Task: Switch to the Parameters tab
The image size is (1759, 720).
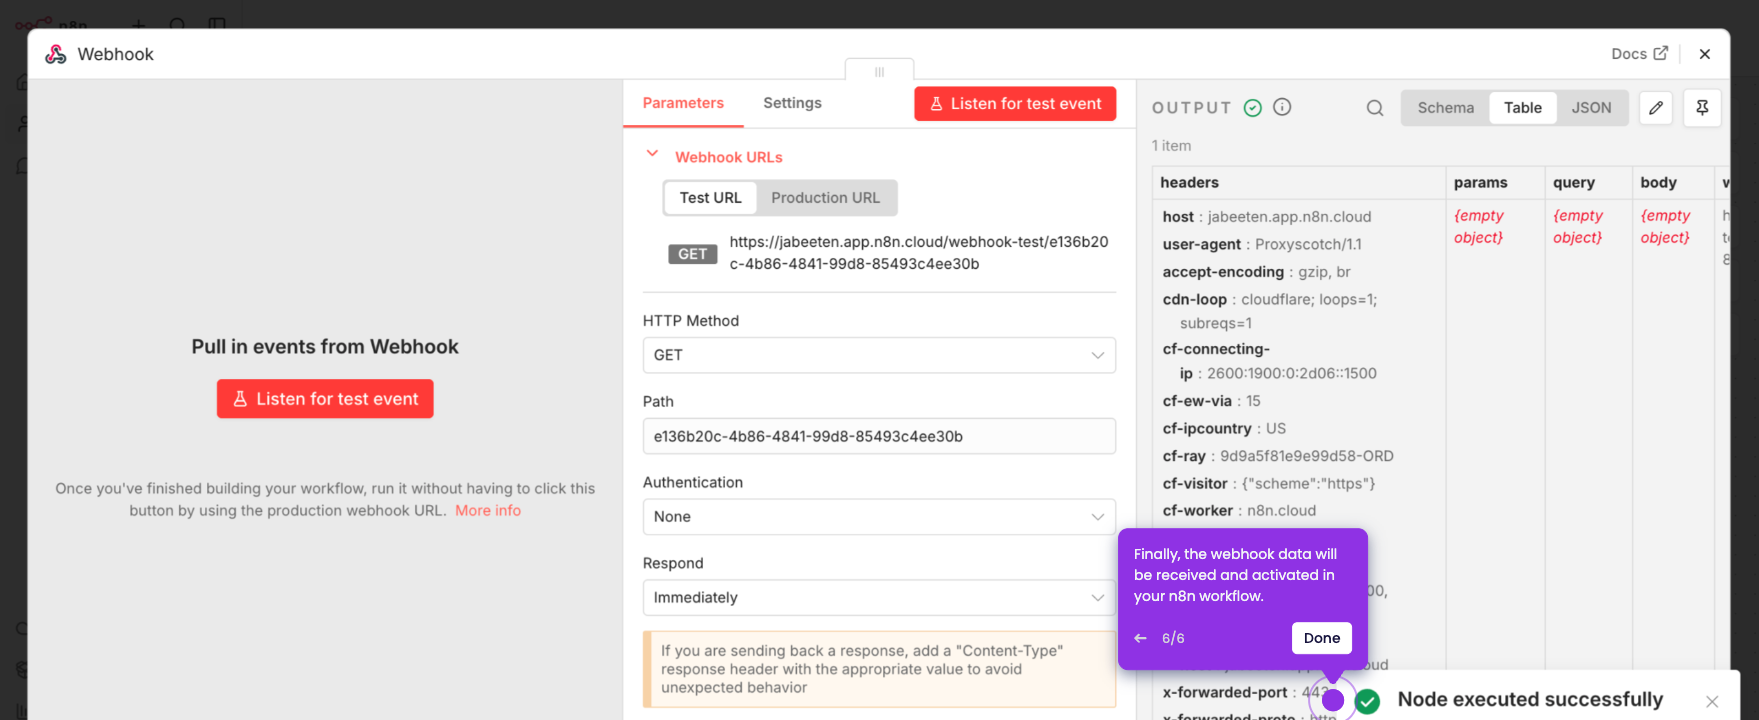Action: [x=683, y=103]
